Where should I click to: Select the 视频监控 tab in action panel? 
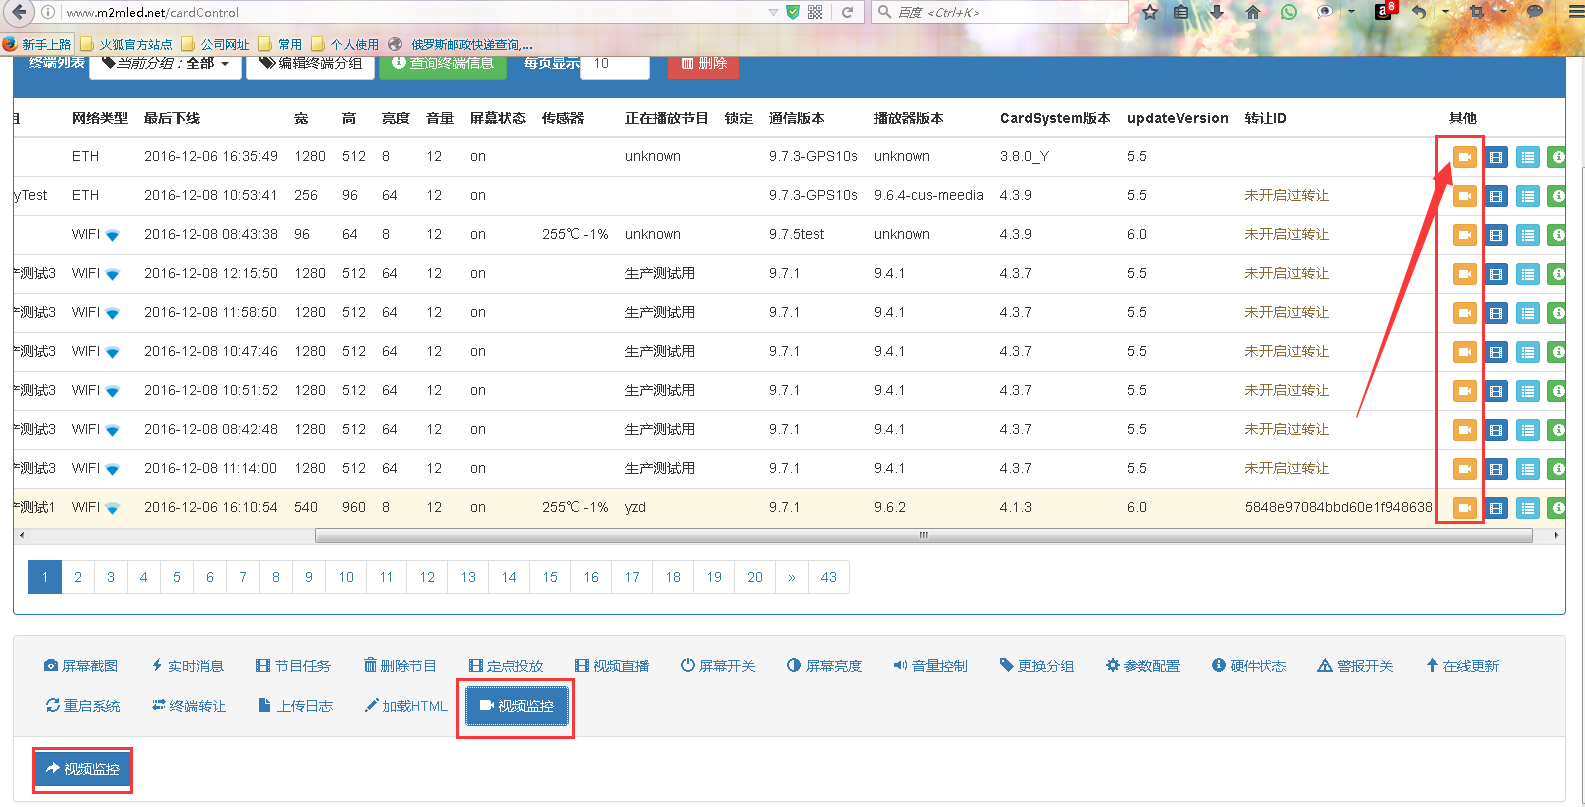(x=516, y=706)
